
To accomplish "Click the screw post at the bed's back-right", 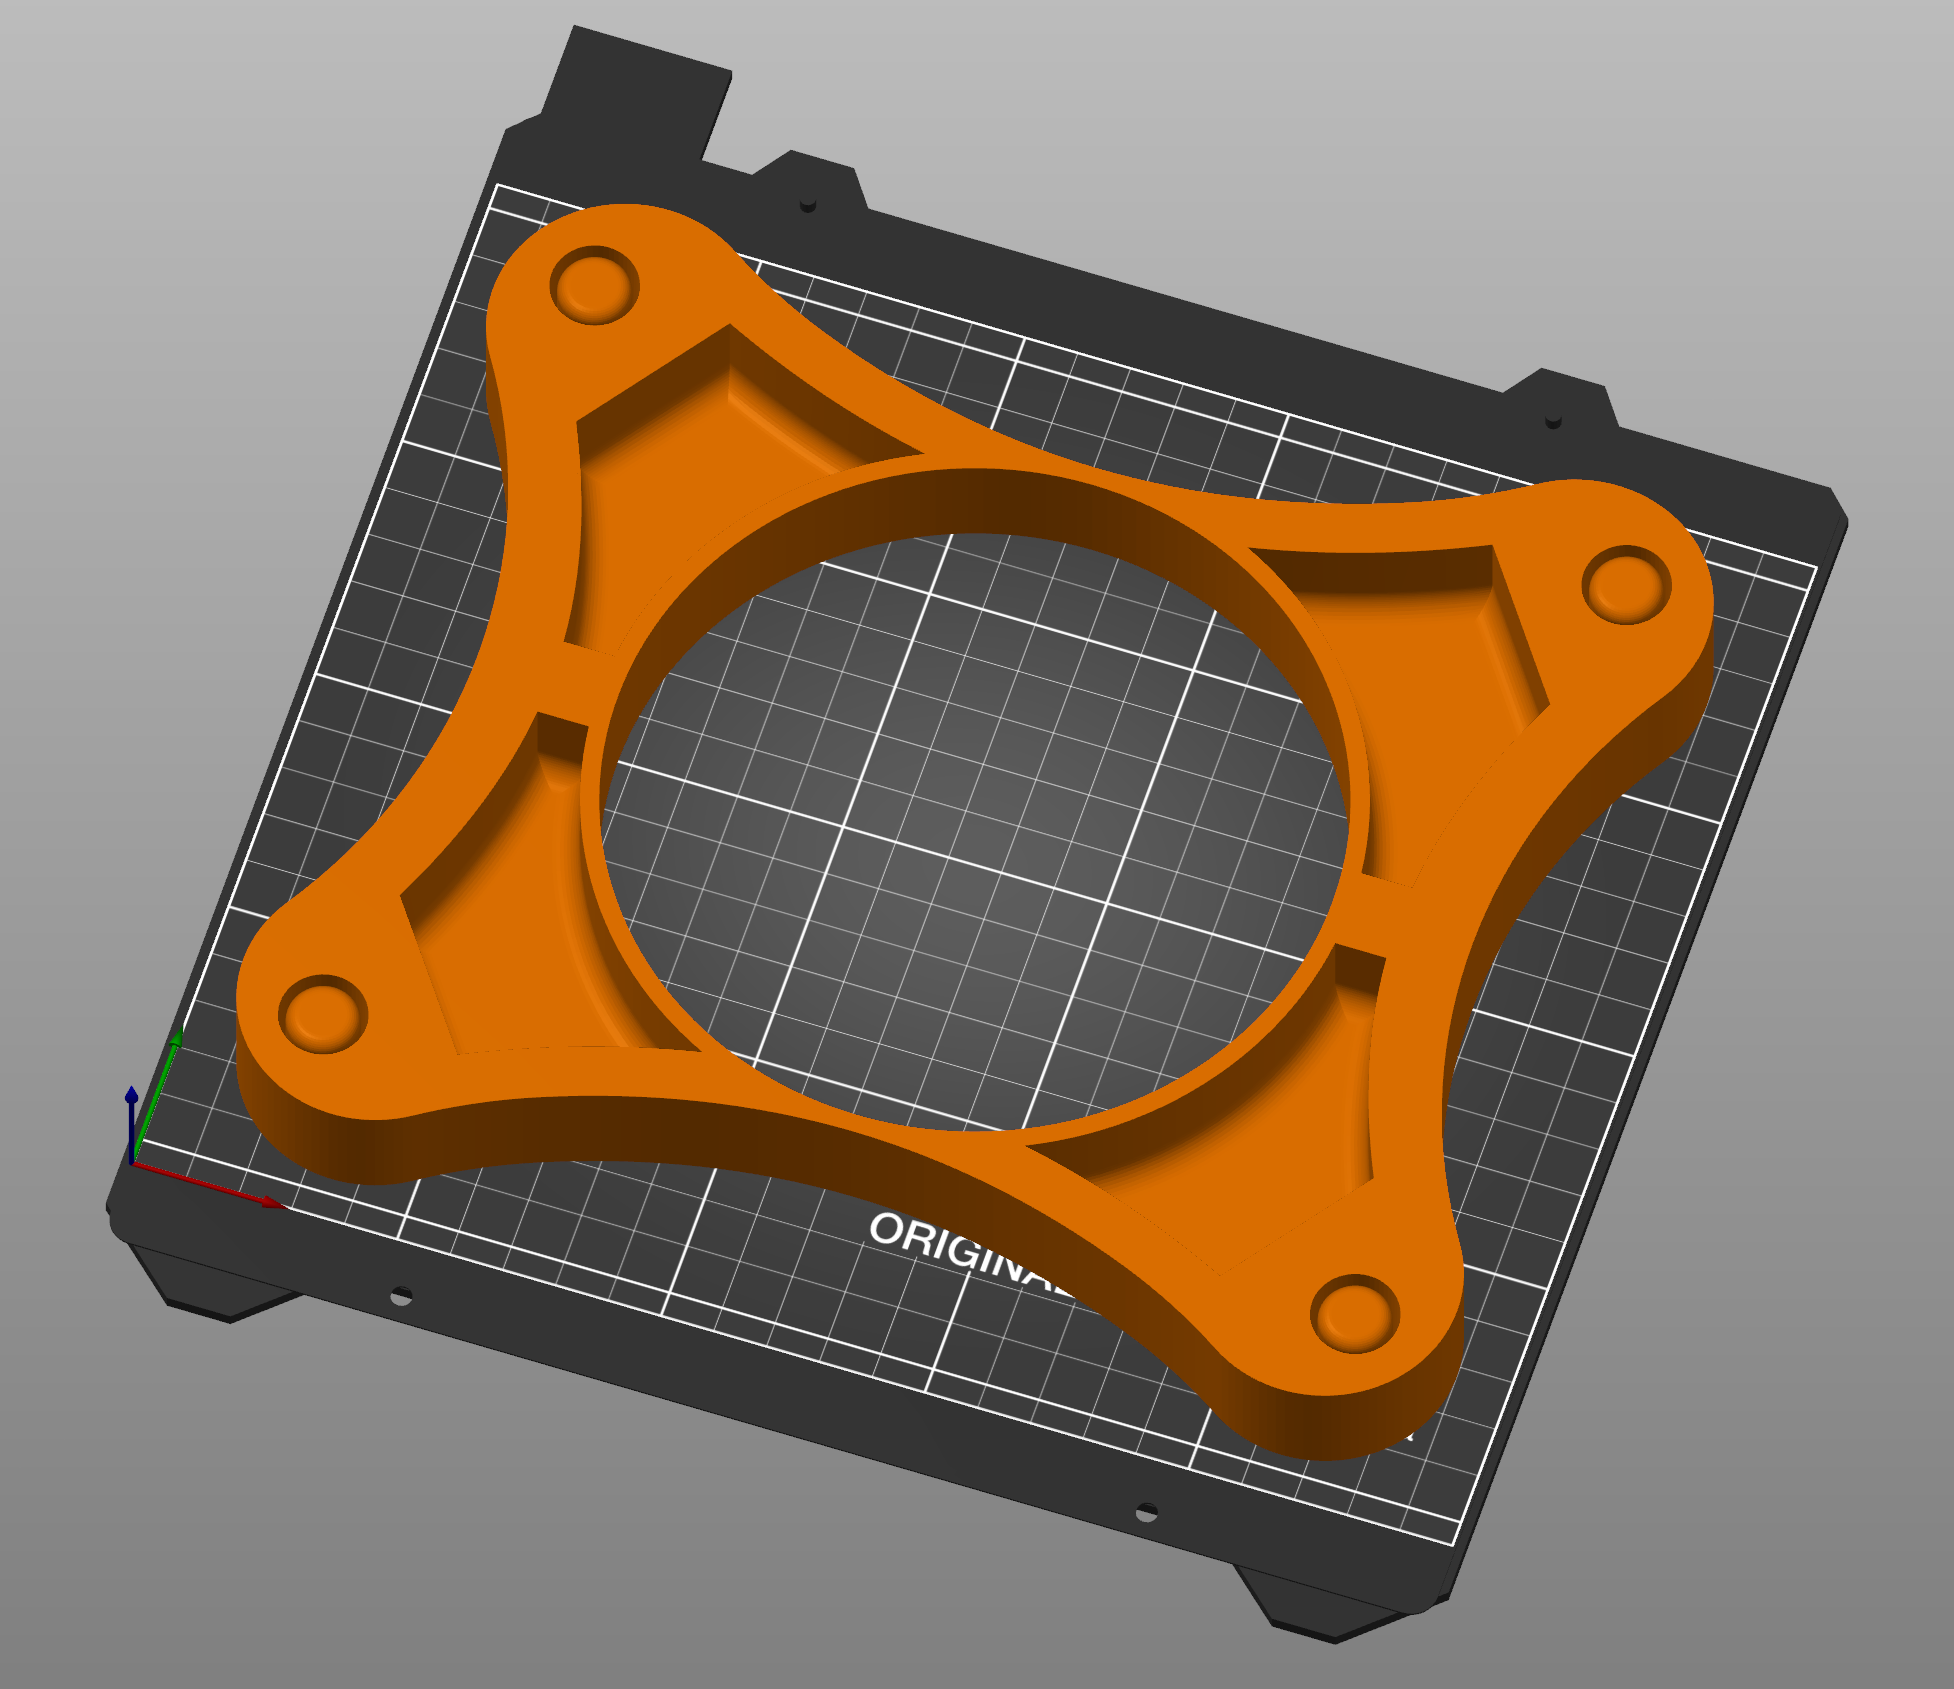I will coord(1553,420).
